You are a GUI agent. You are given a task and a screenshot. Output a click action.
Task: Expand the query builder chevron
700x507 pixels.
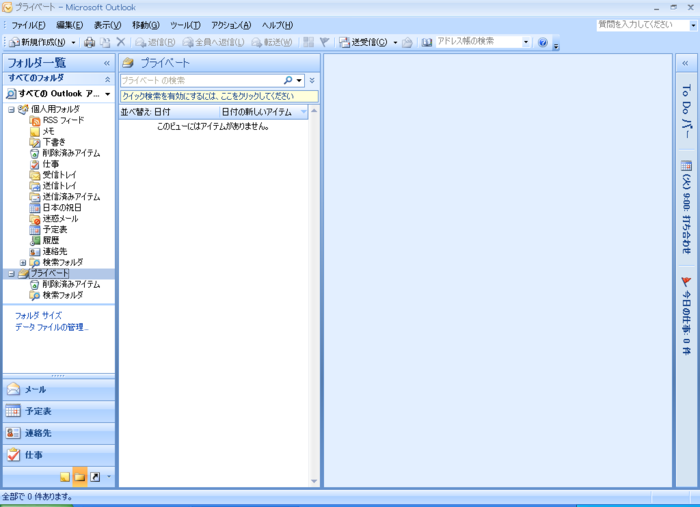312,81
